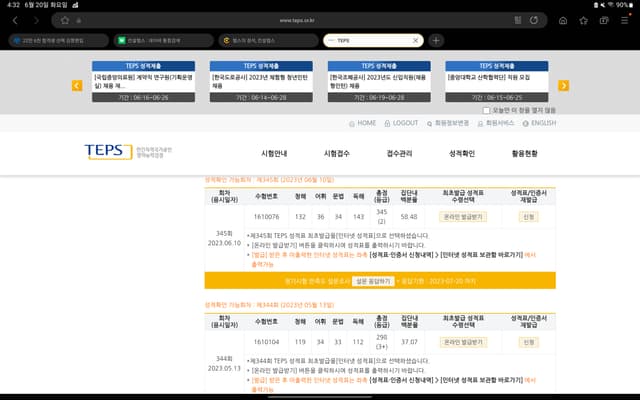Open the 성적확인 menu
The image size is (640, 400).
coord(462,153)
